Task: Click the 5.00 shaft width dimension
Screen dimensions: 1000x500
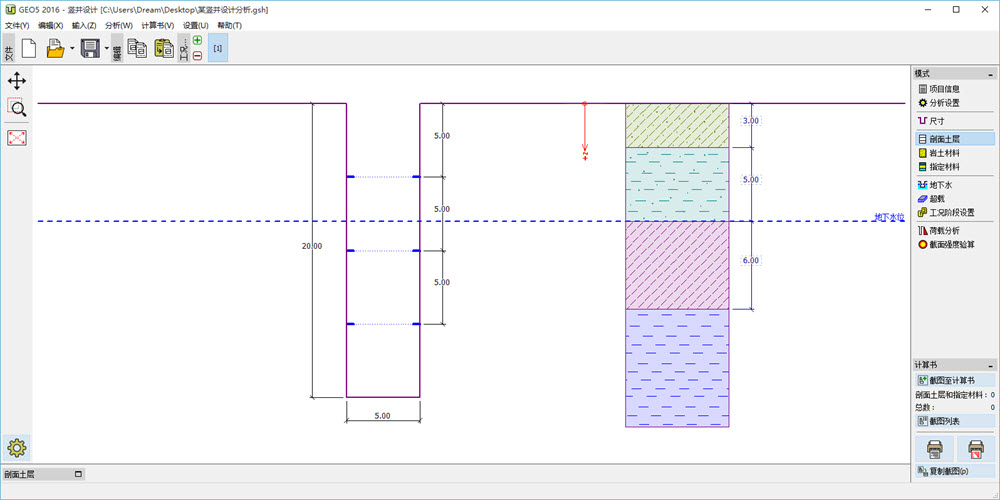Action: click(383, 416)
